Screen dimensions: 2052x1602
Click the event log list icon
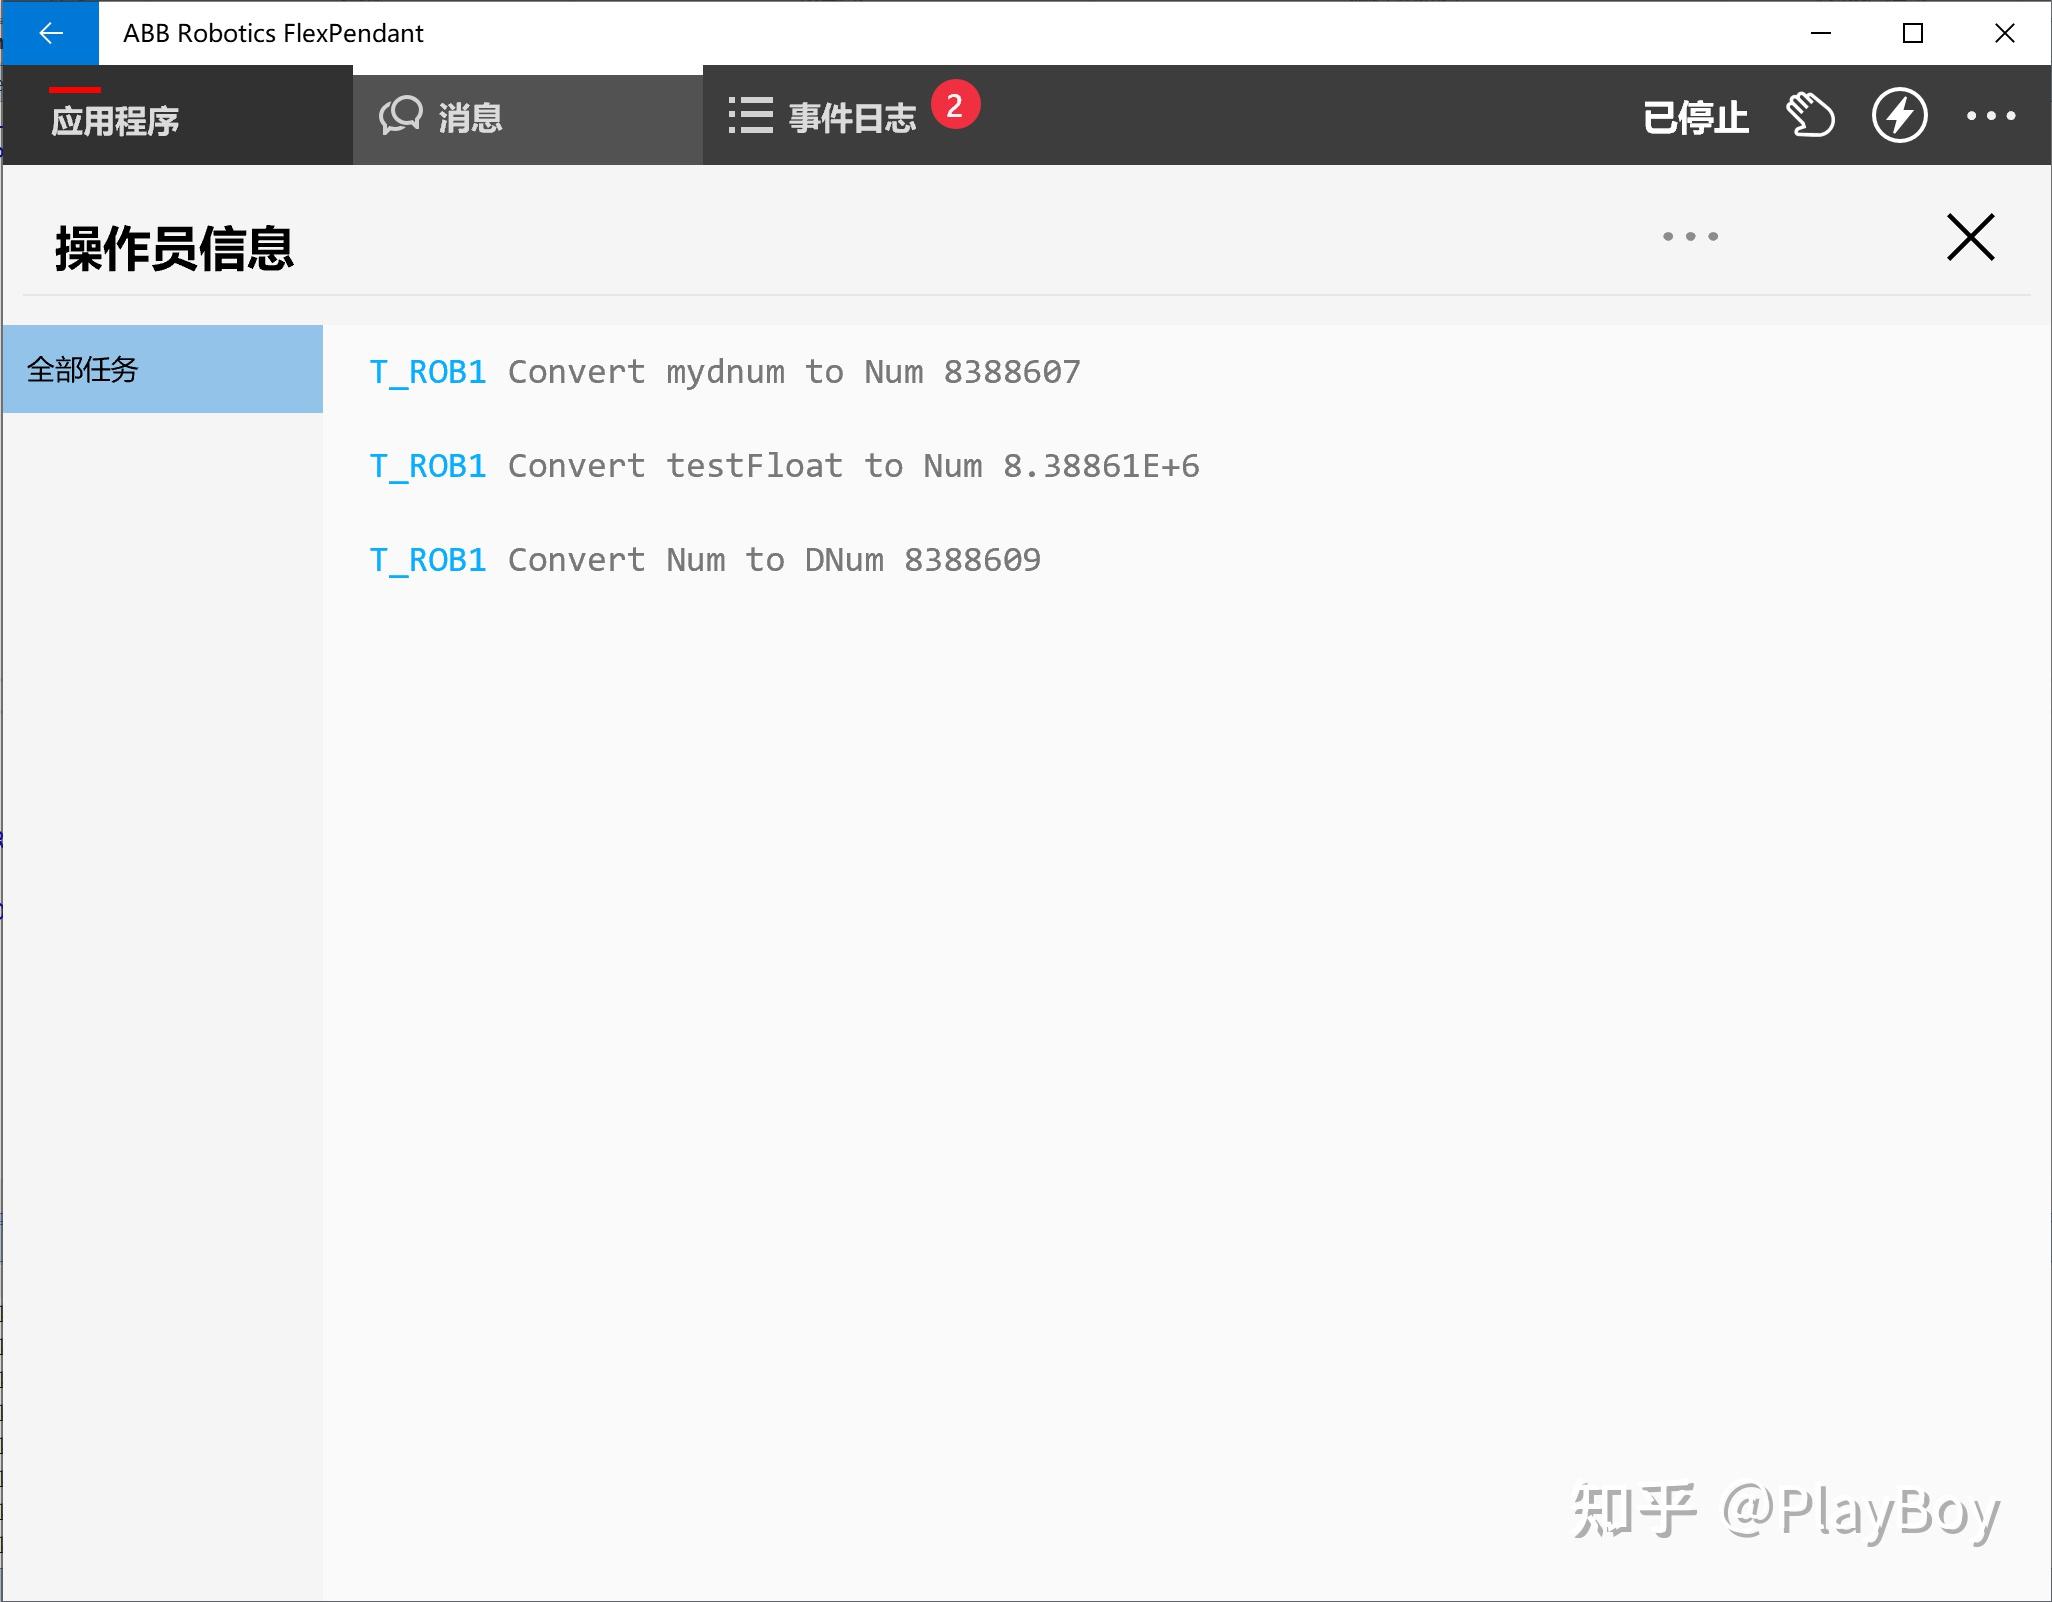click(753, 114)
